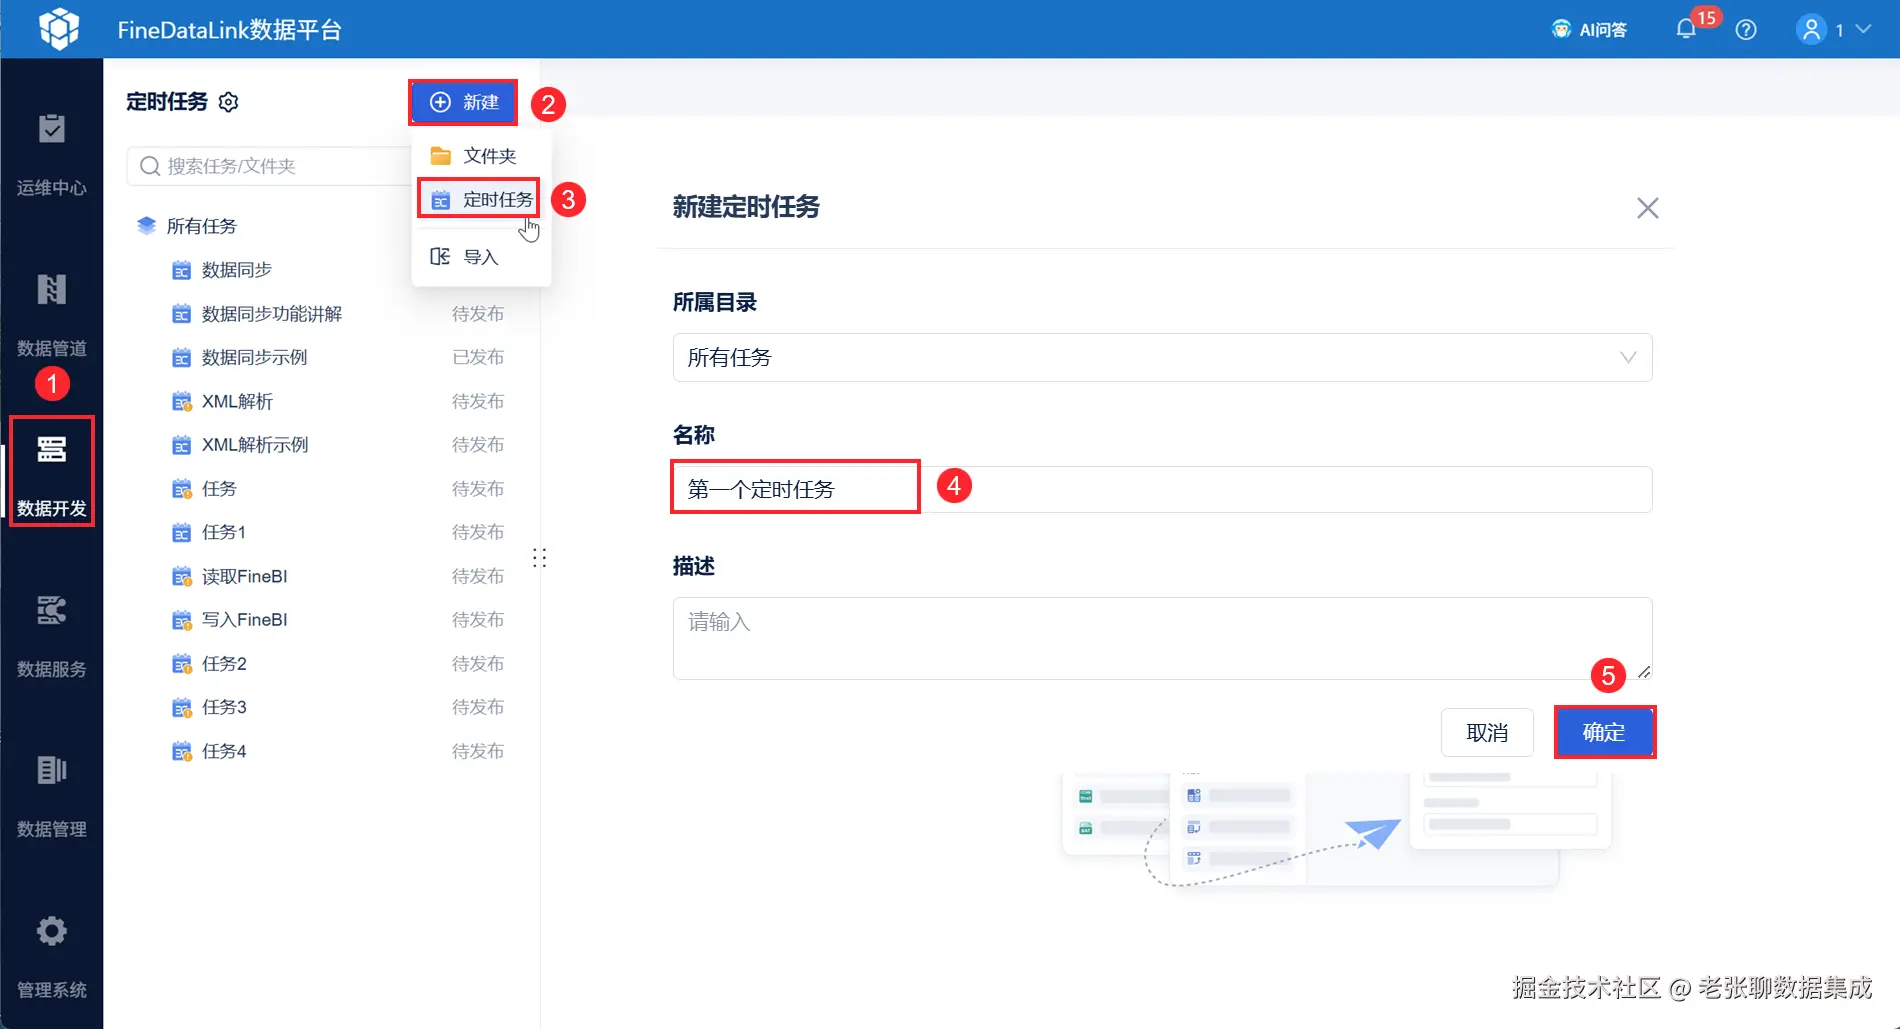
Task: Open the 写入FineBI task
Action: coord(245,620)
